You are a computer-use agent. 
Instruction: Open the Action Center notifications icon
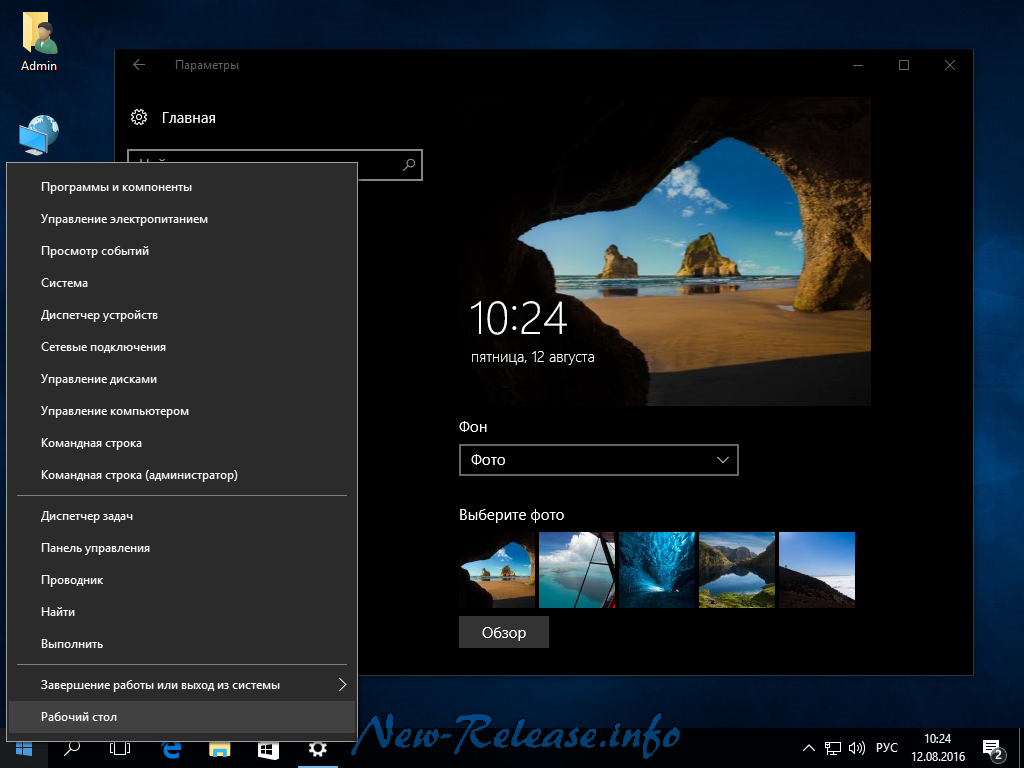click(x=993, y=749)
